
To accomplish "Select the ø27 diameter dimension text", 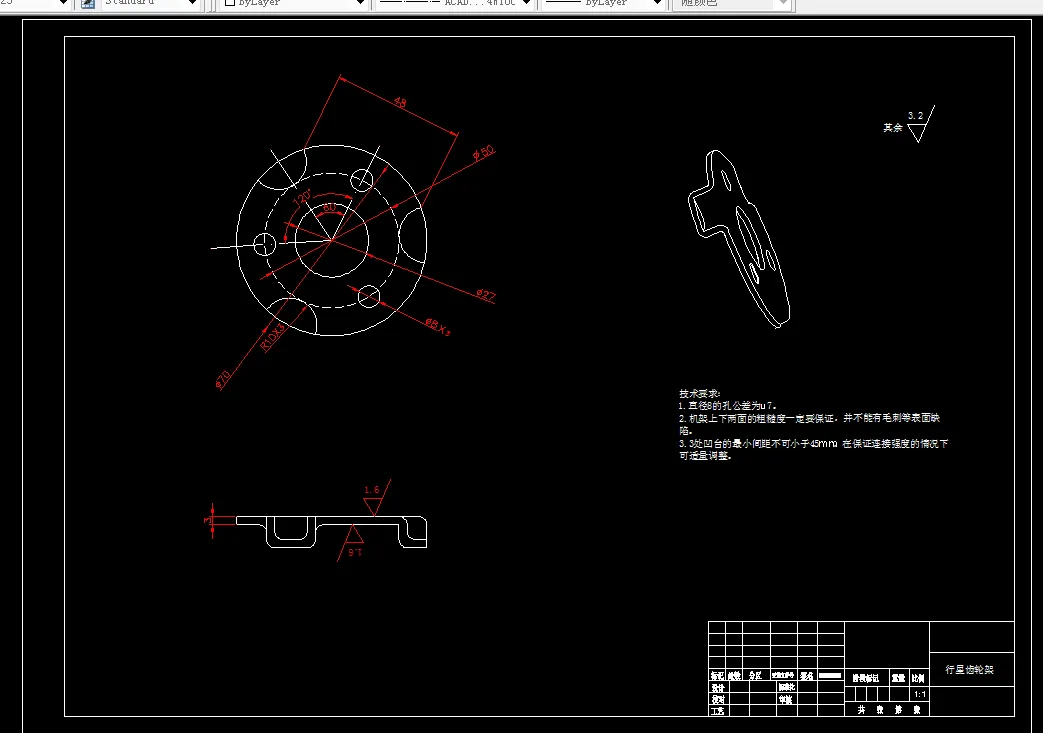I will tap(486, 294).
